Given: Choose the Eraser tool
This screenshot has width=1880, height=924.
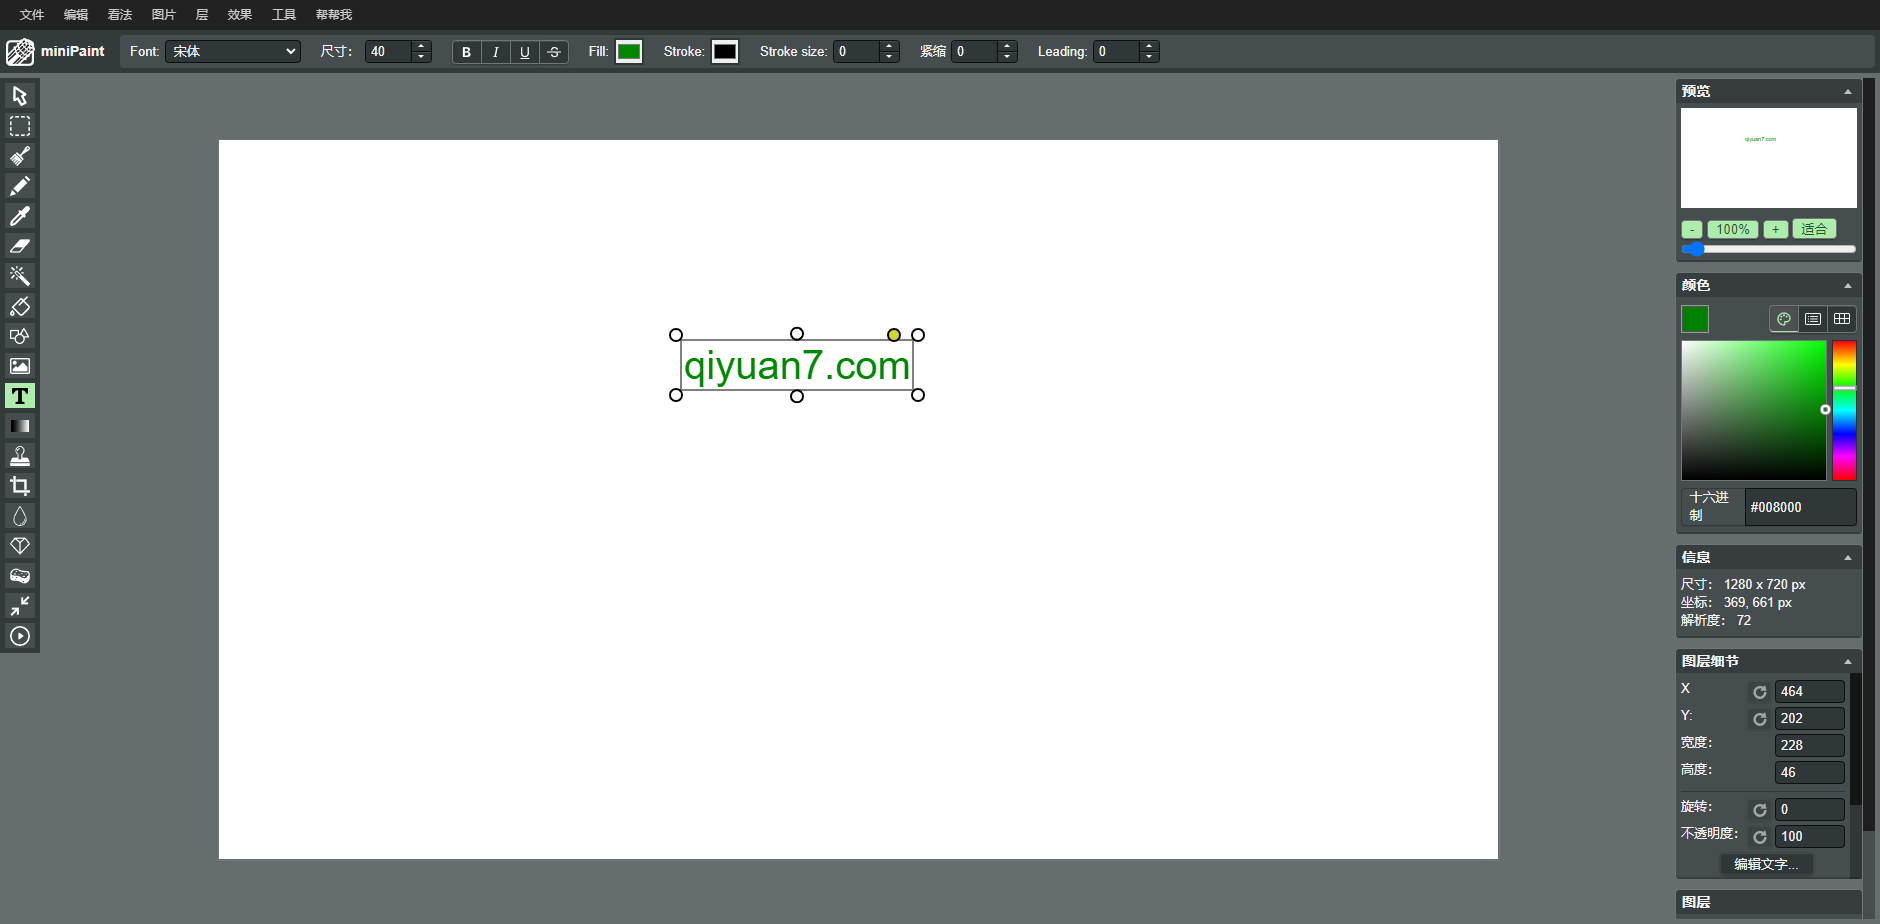Looking at the screenshot, I should coord(20,246).
